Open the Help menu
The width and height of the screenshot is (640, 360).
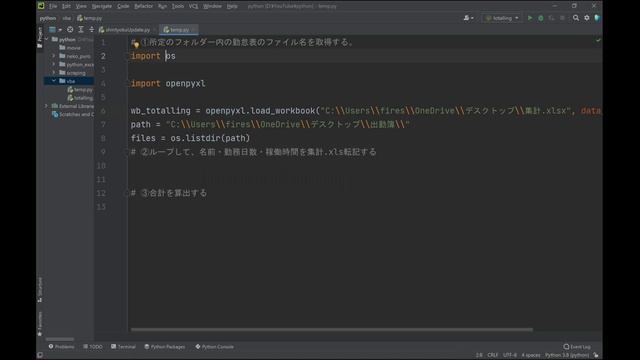coord(232,6)
